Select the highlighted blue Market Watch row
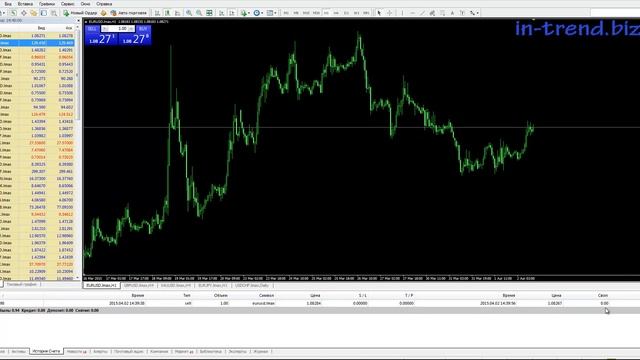Image resolution: width=640 pixels, height=360 pixels. [x=37, y=43]
